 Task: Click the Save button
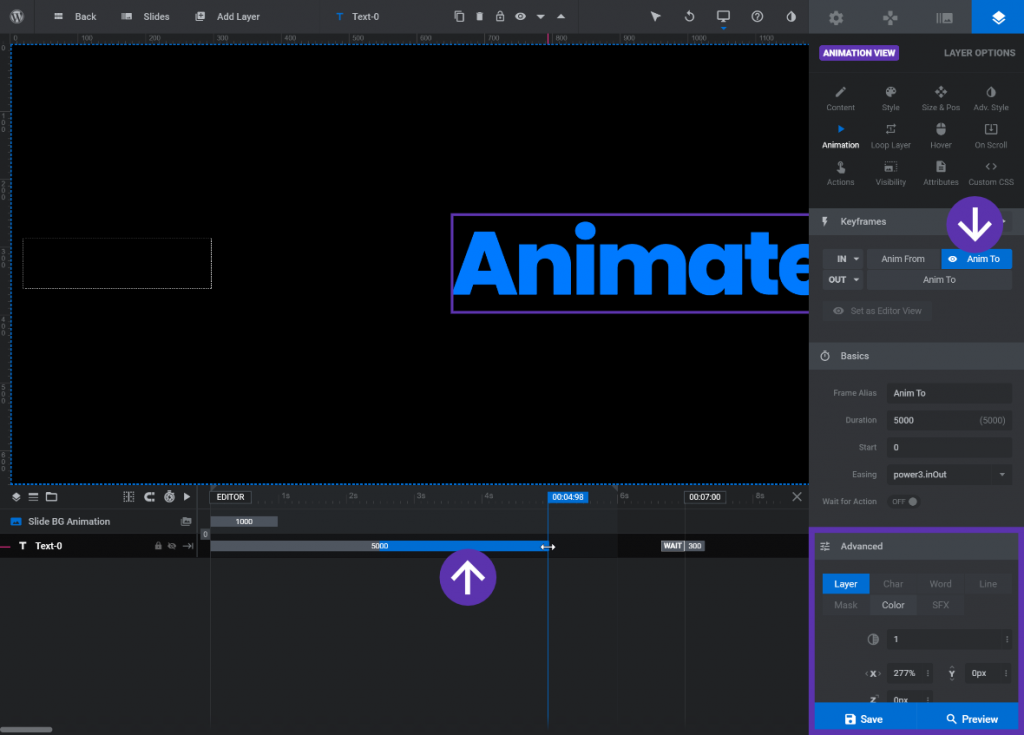coord(866,718)
